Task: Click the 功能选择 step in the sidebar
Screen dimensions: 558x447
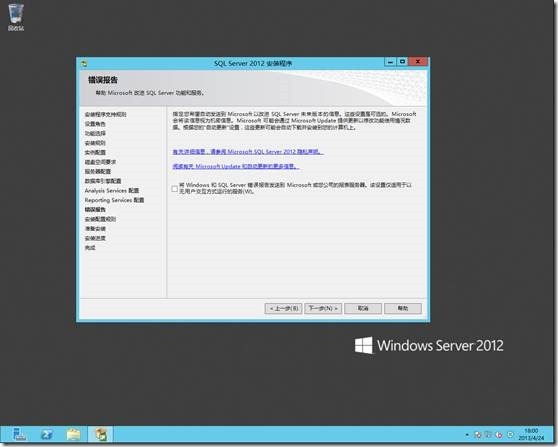Action: click(95, 133)
